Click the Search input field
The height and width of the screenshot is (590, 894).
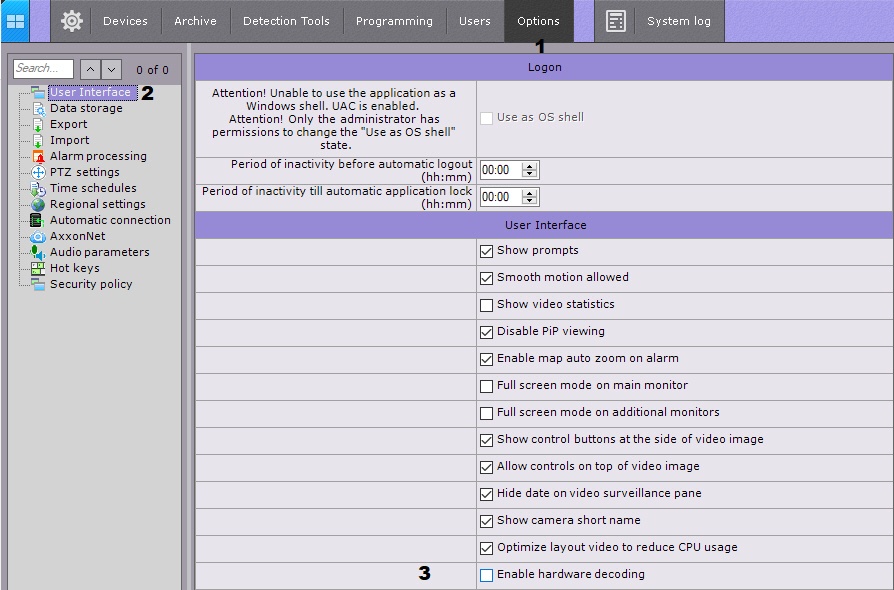click(x=43, y=69)
